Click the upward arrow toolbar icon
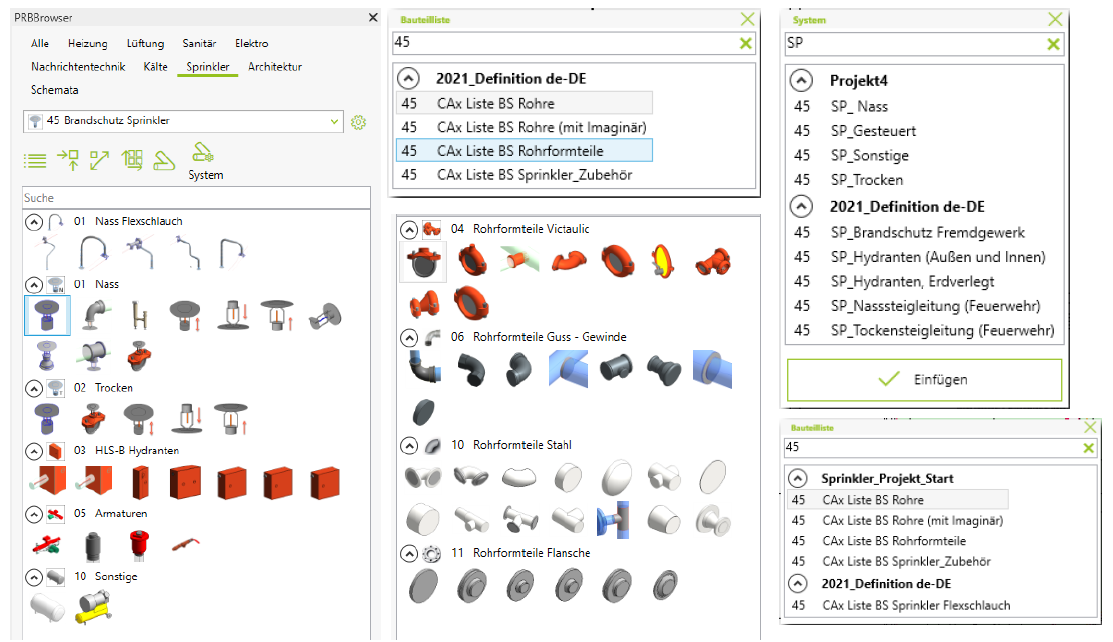Image resolution: width=1113 pixels, height=642 pixels. click(68, 160)
